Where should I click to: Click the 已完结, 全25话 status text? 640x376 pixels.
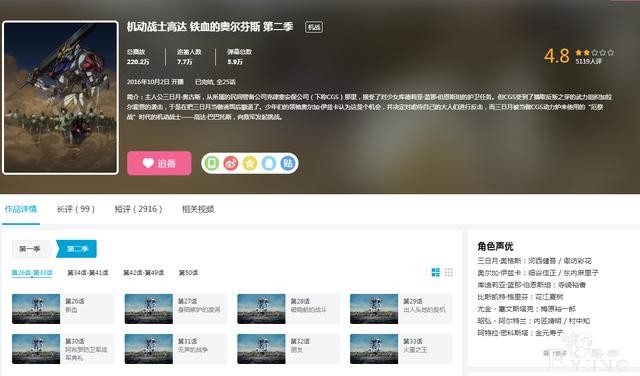pyautogui.click(x=216, y=82)
